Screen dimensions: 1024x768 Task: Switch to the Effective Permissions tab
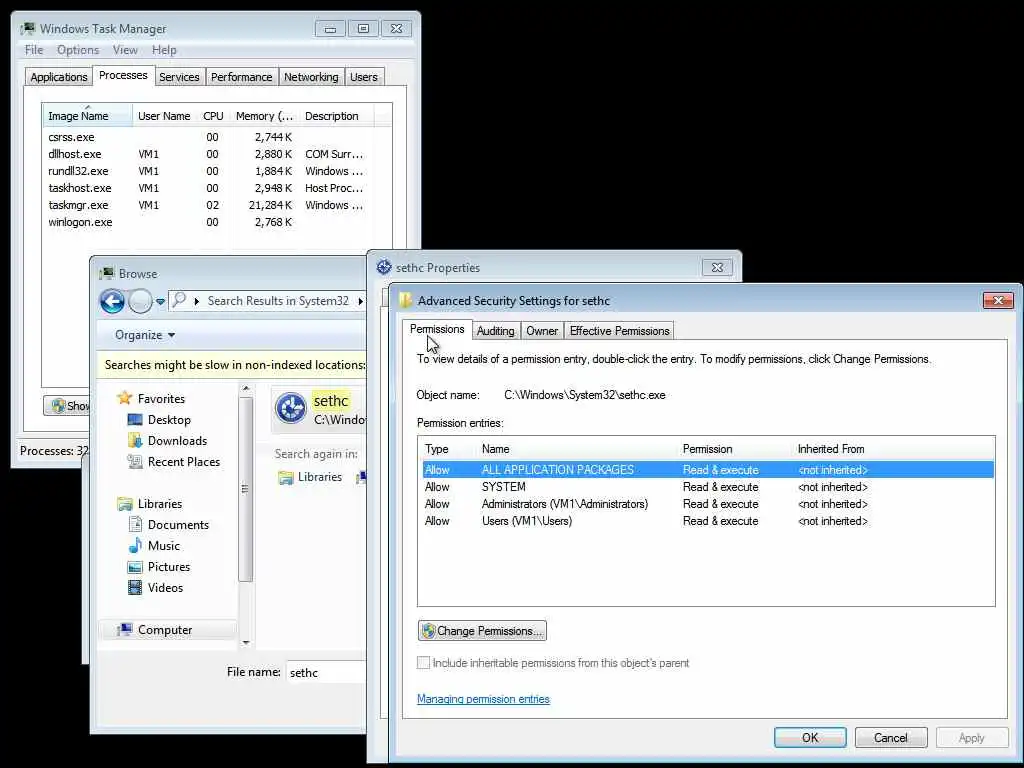pos(619,331)
